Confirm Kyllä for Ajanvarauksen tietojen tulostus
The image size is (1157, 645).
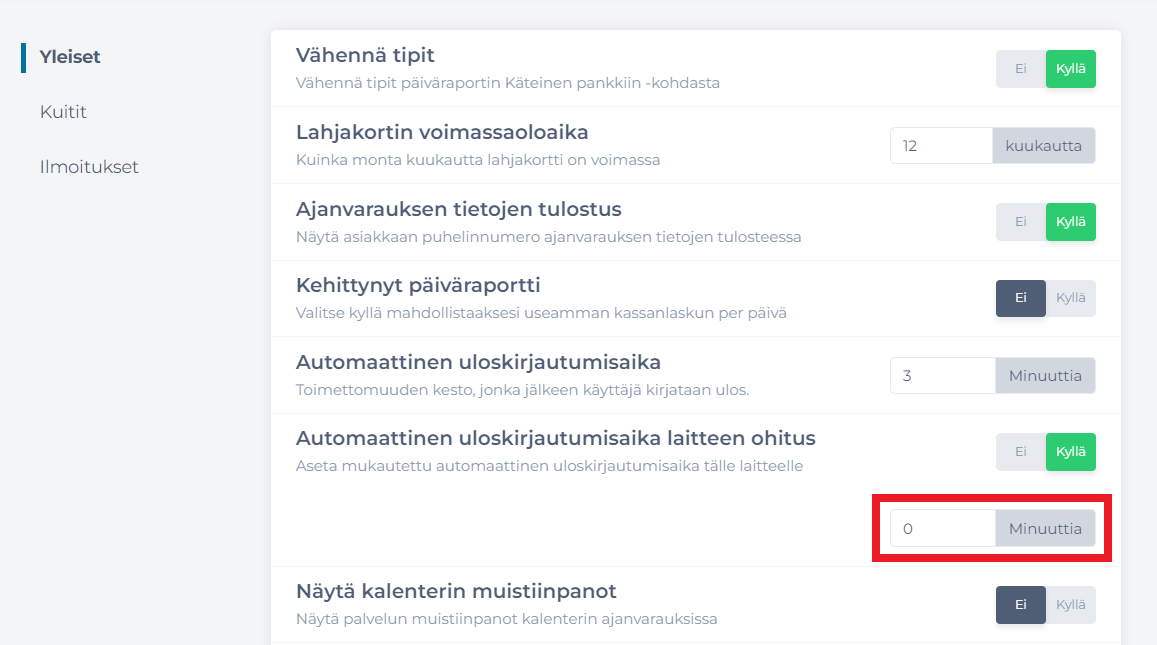pyautogui.click(x=1070, y=221)
